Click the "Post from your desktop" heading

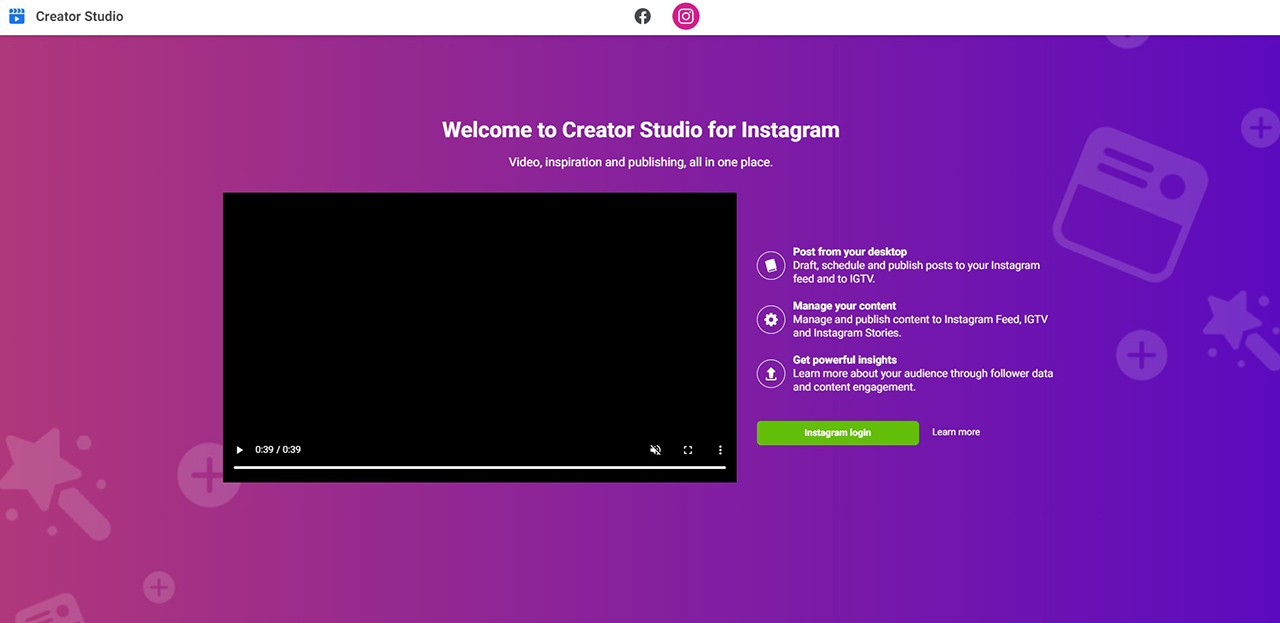[850, 252]
